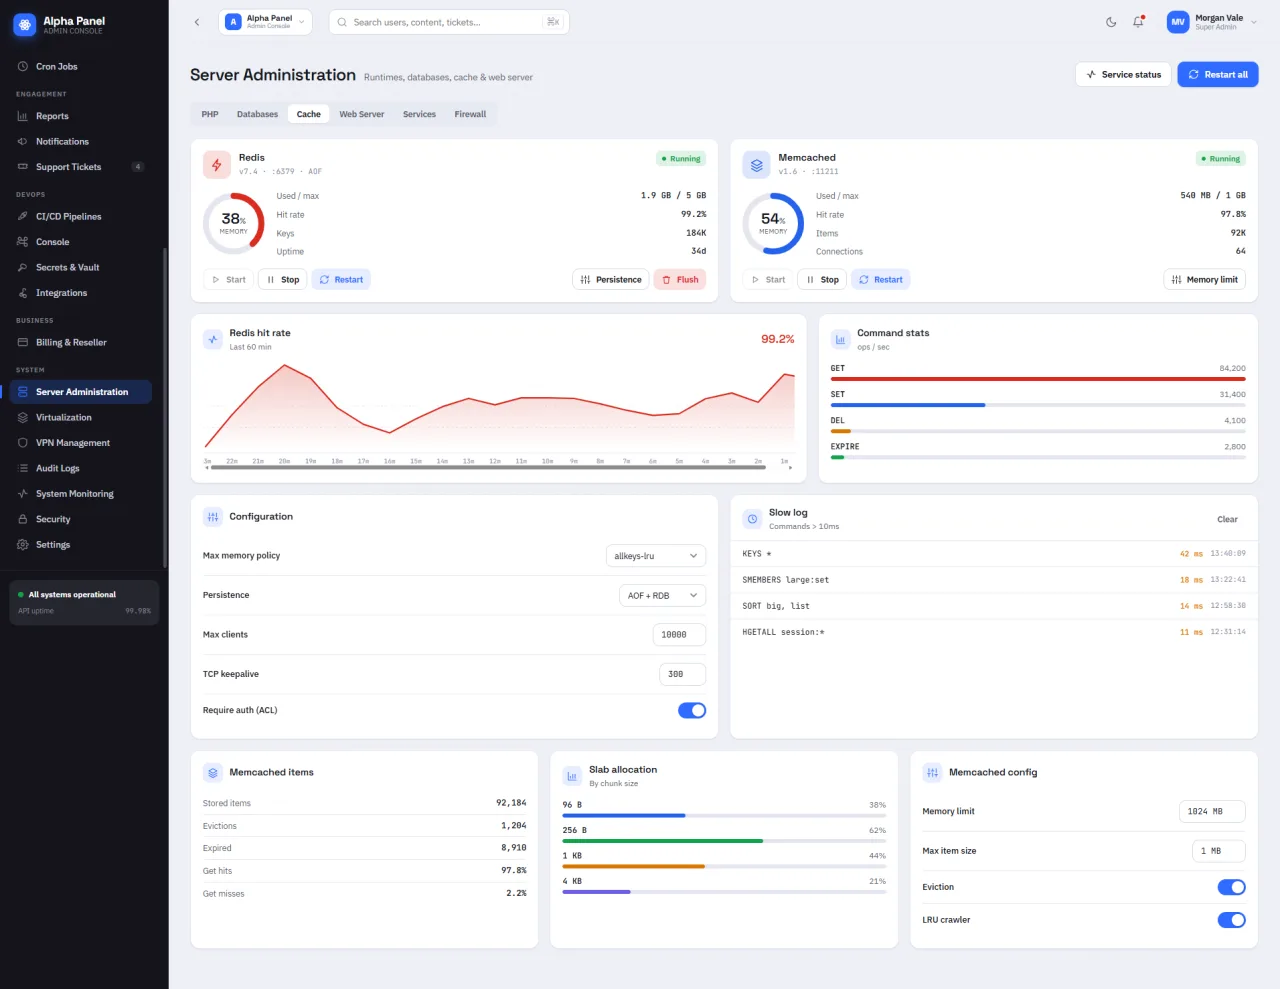Open the Firewall tab
1280x989 pixels.
click(470, 114)
